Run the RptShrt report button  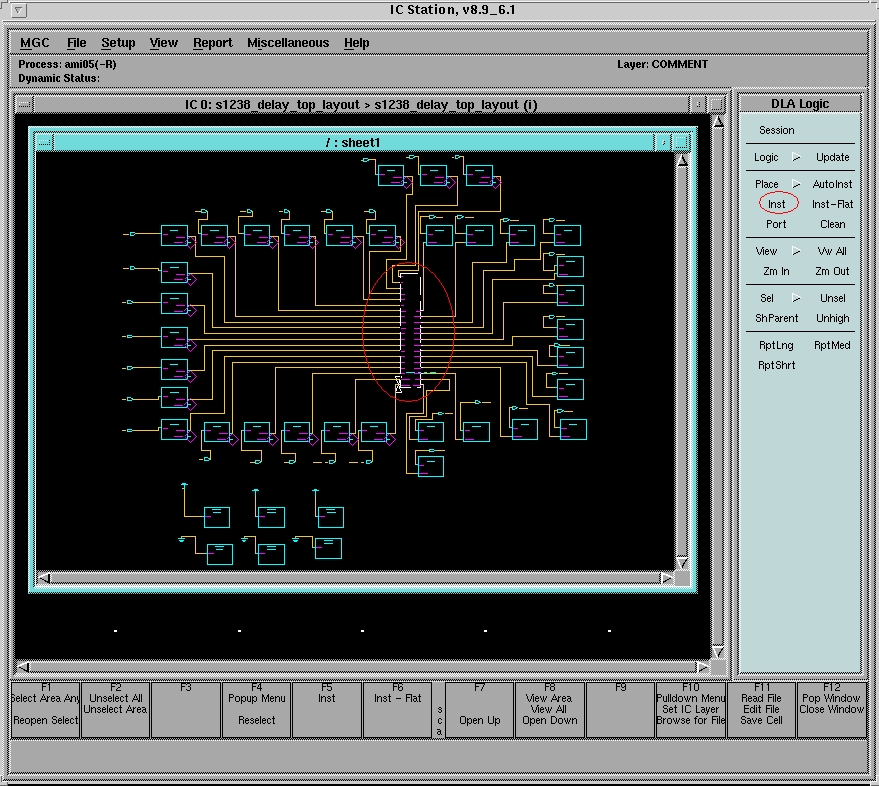tap(776, 365)
